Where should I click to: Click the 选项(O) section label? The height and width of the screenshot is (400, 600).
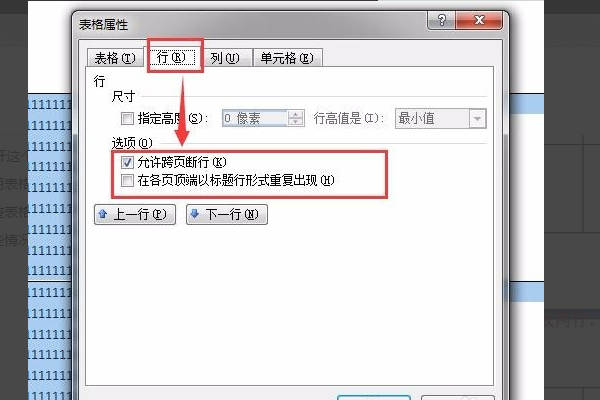click(x=132, y=143)
